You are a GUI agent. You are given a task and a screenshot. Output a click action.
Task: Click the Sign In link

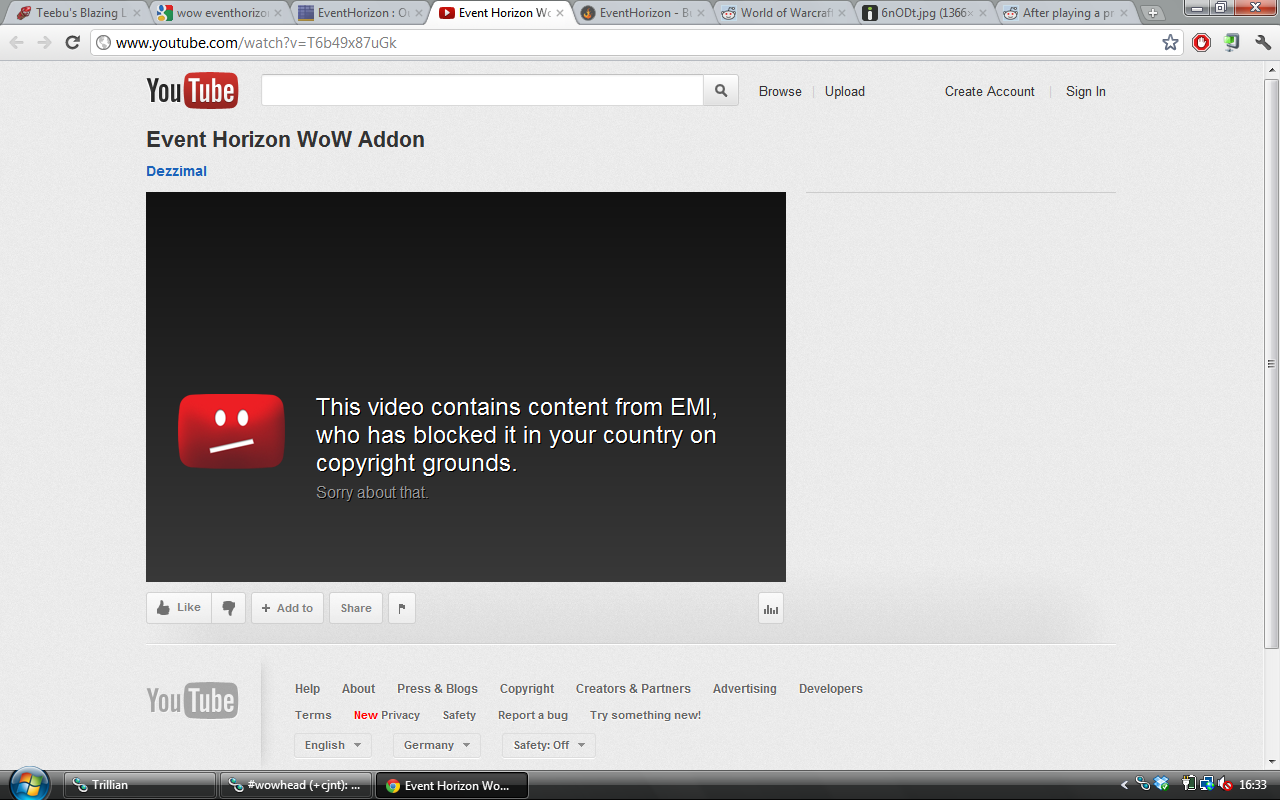pos(1085,91)
